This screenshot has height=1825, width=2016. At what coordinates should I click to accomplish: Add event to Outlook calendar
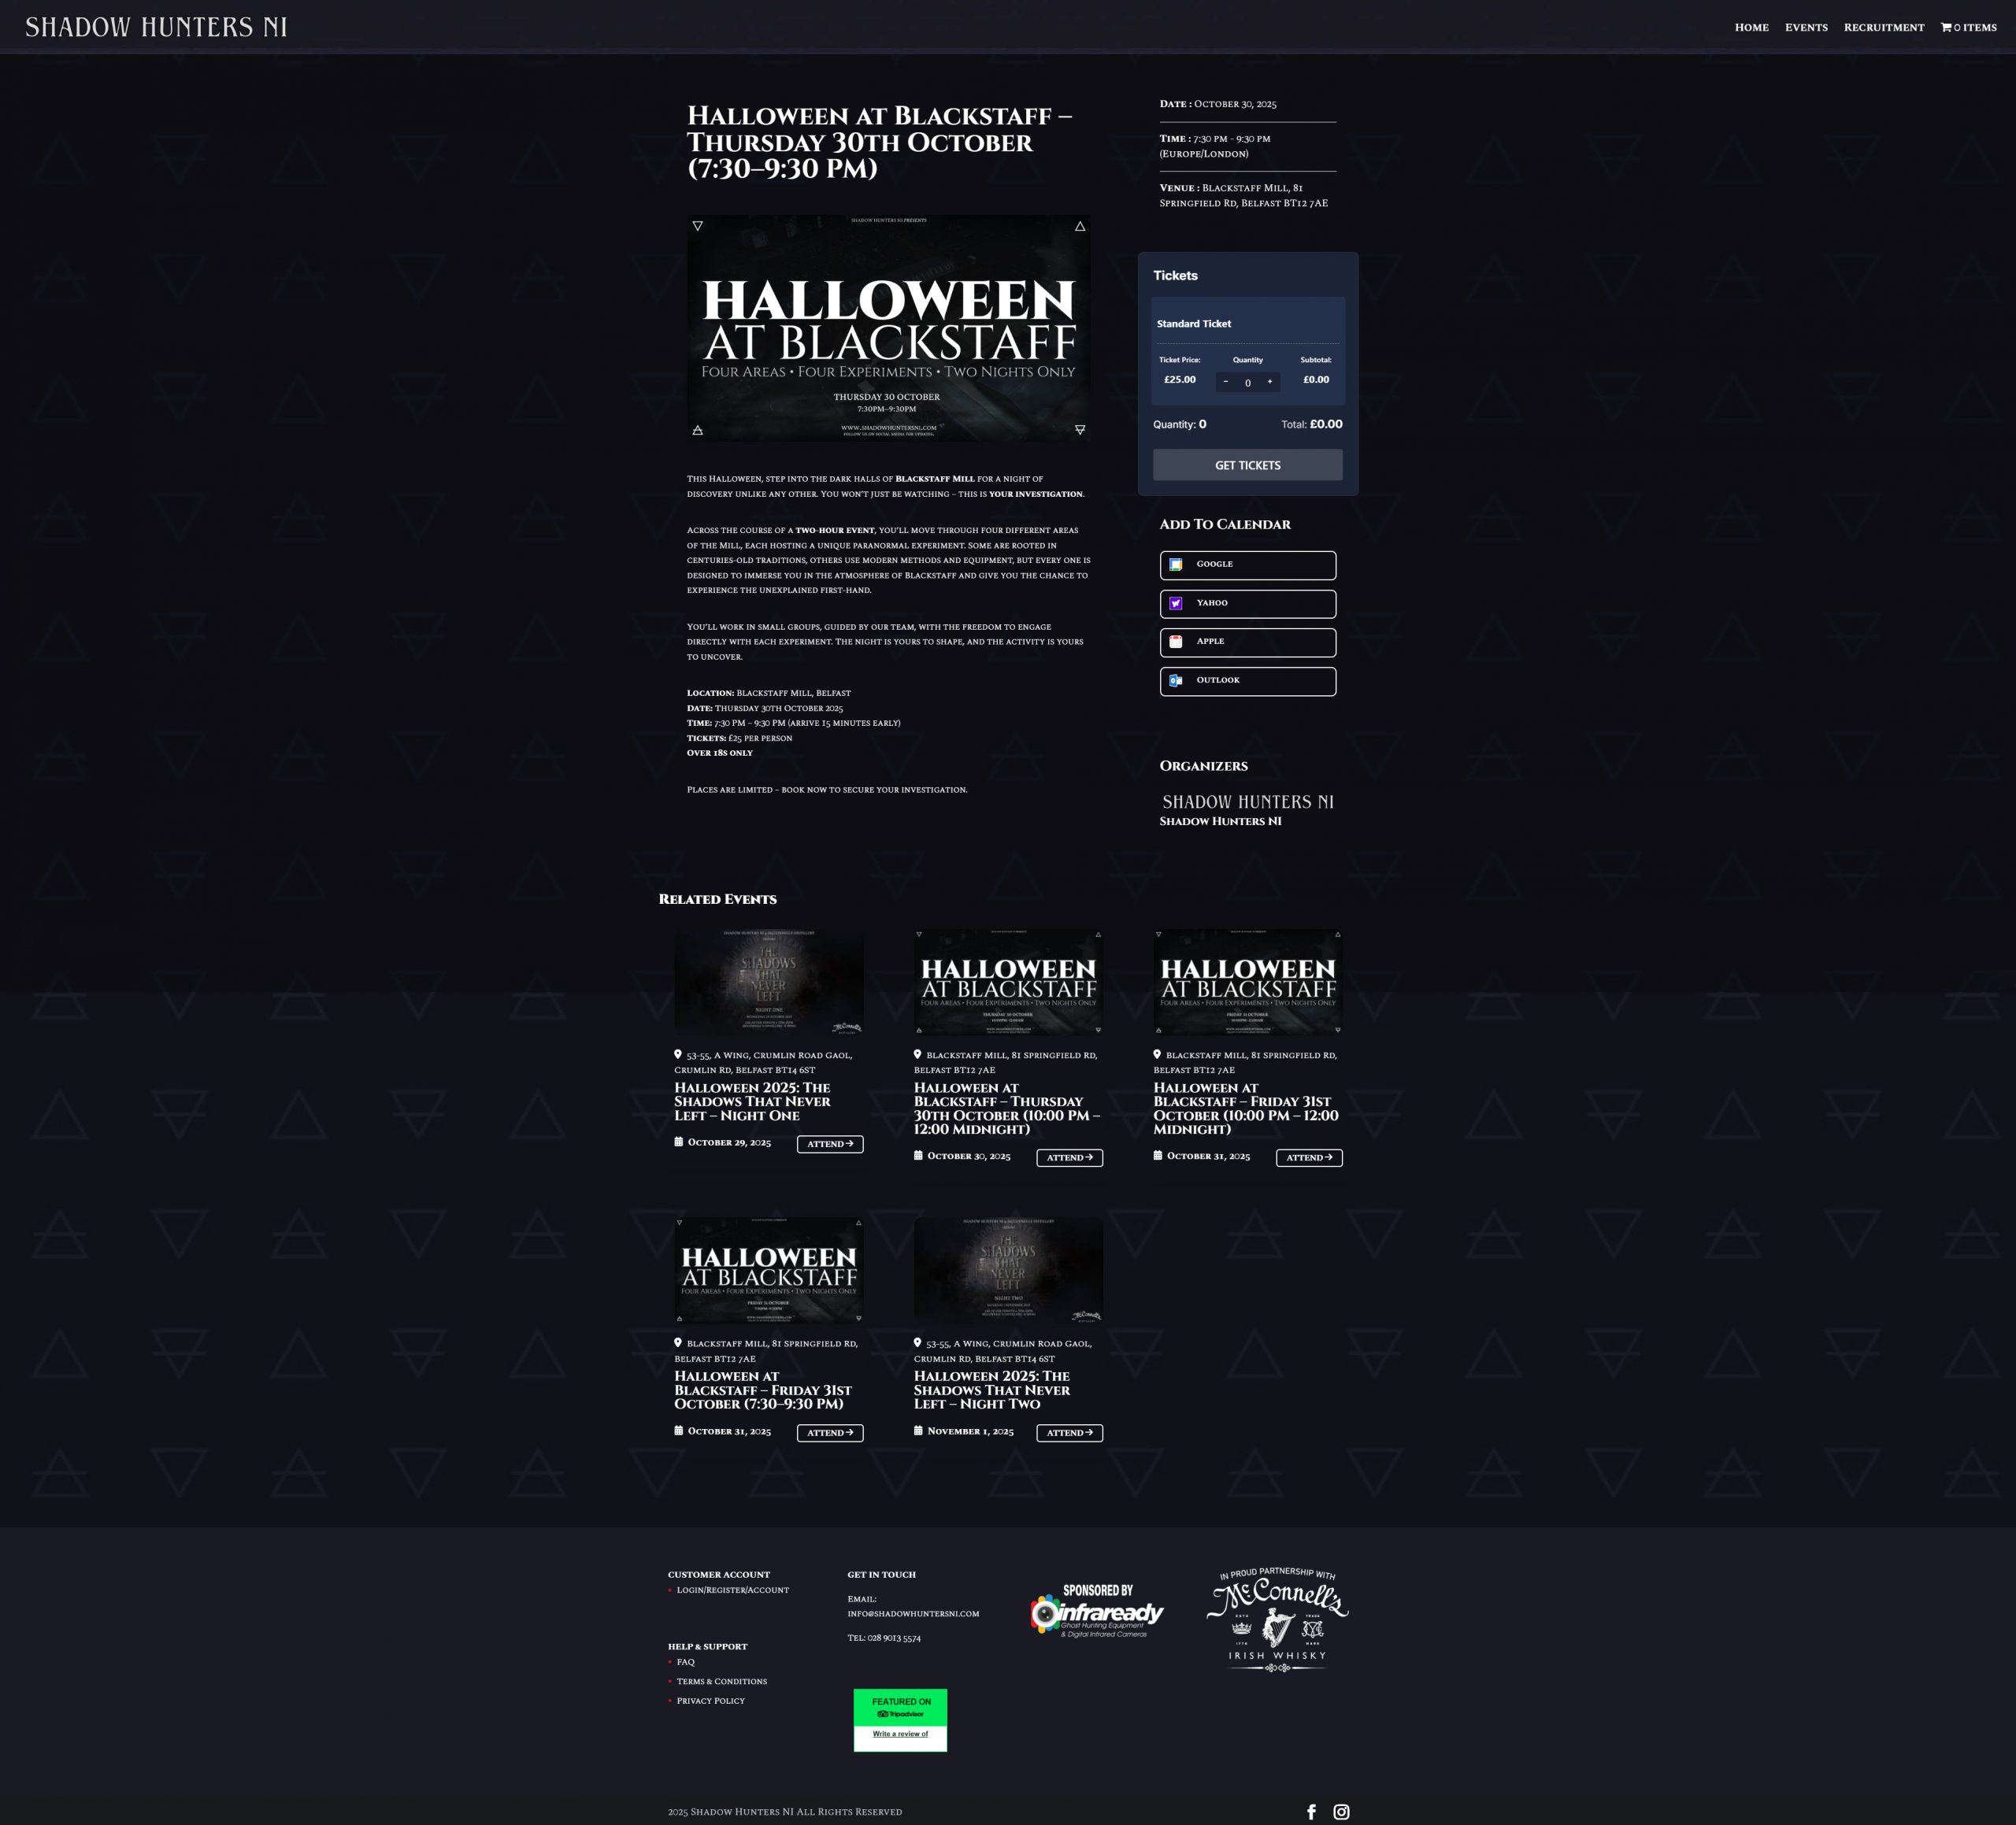1247,681
